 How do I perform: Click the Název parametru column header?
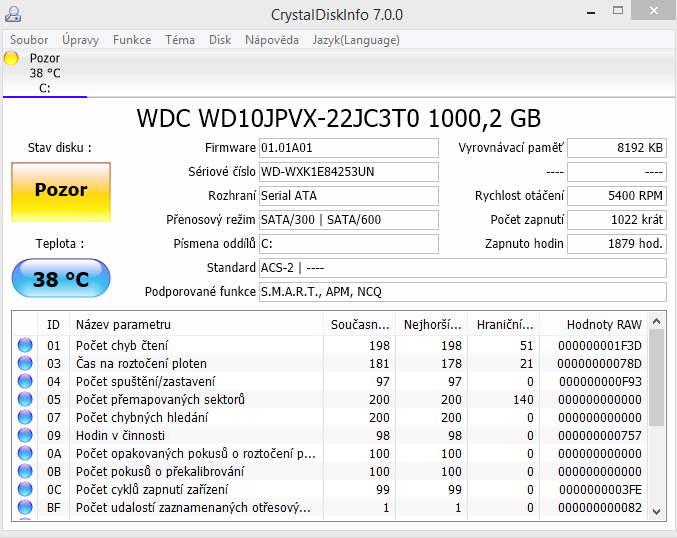(196, 325)
